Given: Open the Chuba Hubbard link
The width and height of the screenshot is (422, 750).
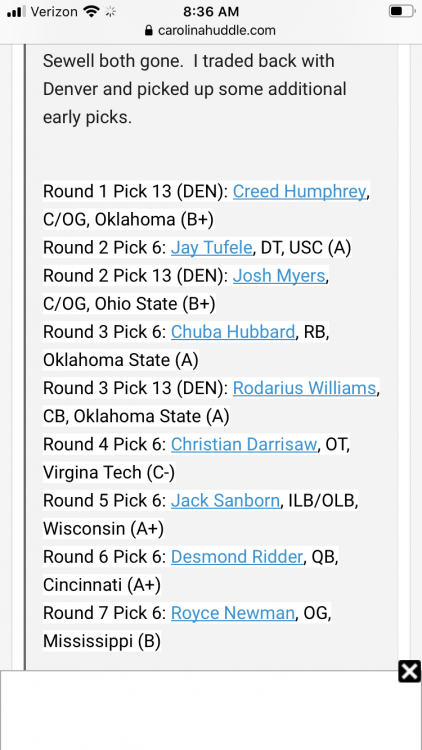Looking at the screenshot, I should click(233, 332).
